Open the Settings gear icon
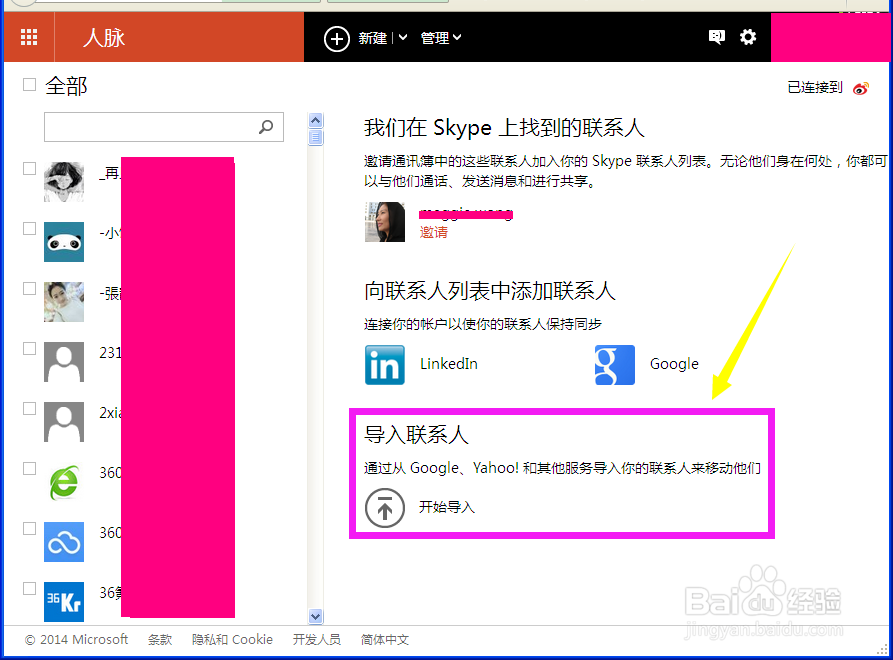893x660 pixels. point(748,36)
